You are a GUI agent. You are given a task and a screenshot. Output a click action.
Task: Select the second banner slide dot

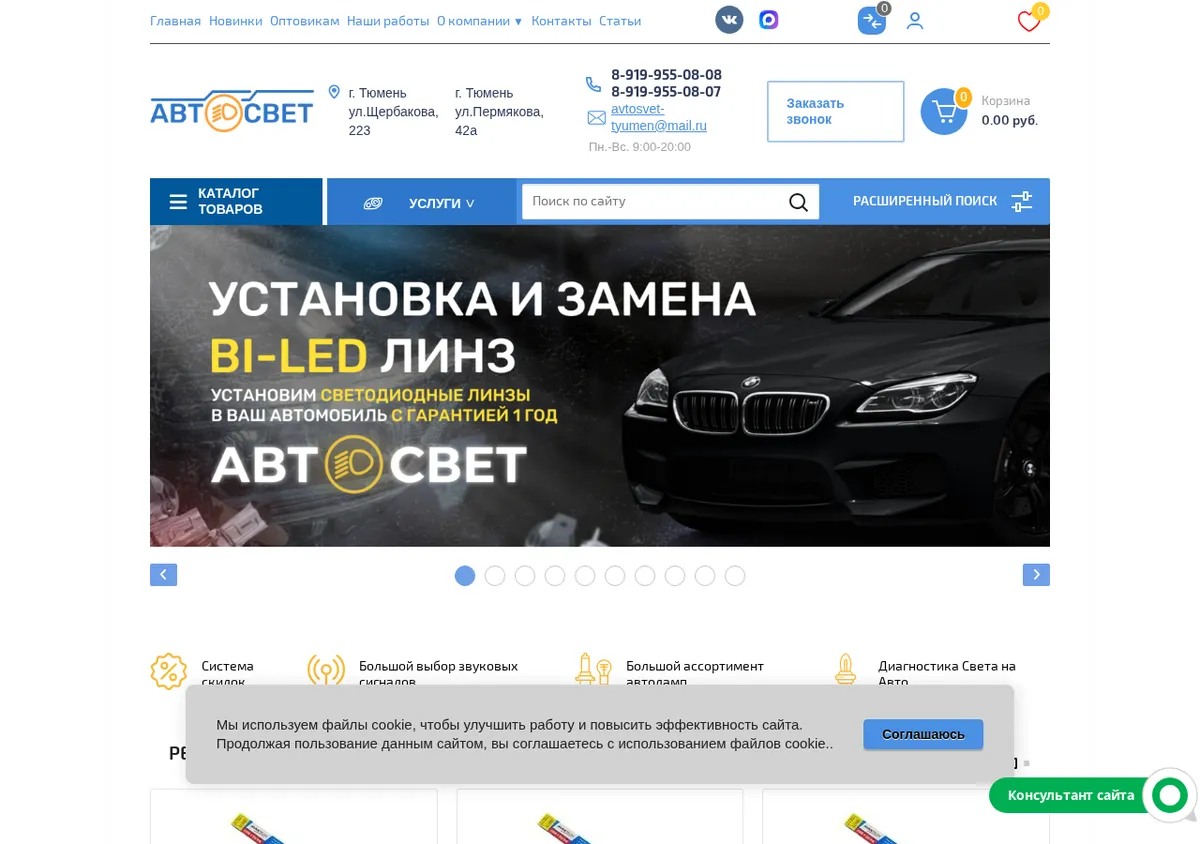495,576
